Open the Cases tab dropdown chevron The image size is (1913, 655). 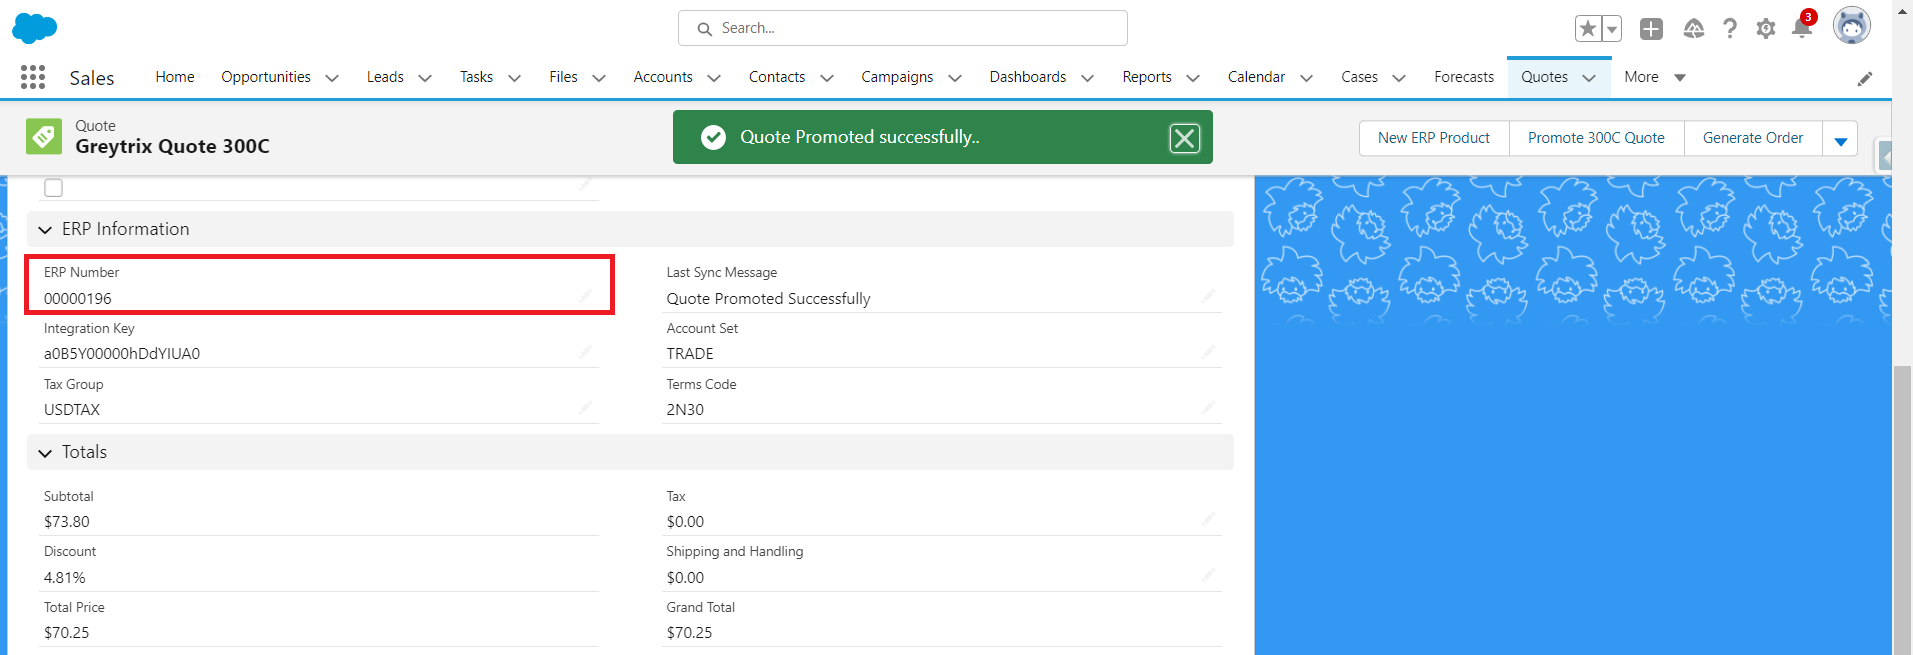1399,78
